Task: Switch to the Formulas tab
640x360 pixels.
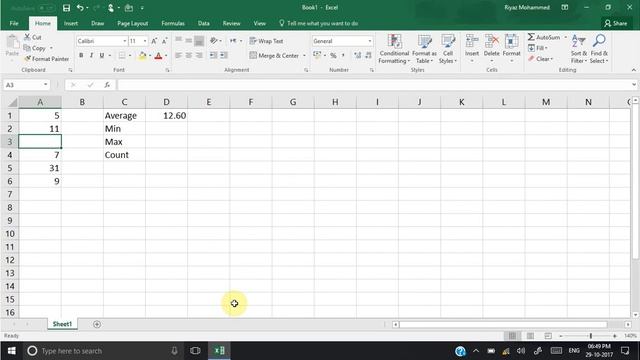Action: pos(173,24)
